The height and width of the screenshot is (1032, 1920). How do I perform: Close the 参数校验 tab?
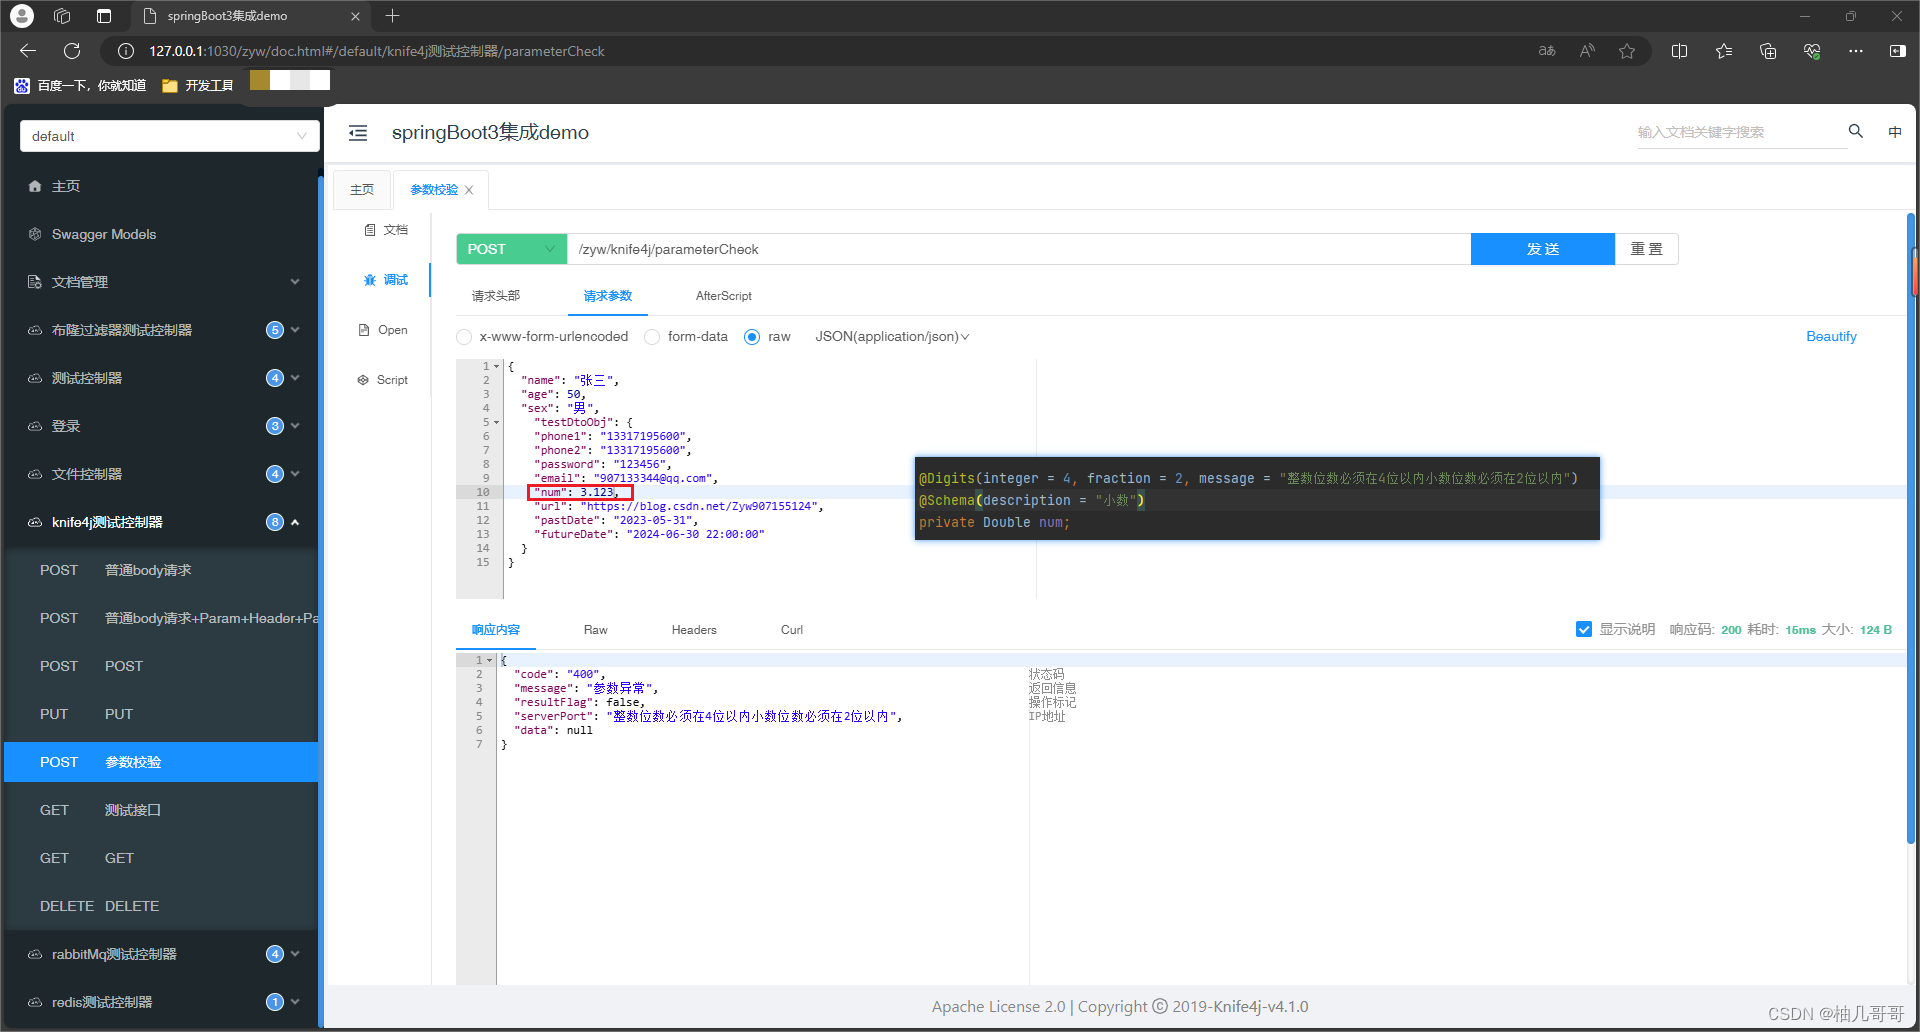tap(469, 190)
